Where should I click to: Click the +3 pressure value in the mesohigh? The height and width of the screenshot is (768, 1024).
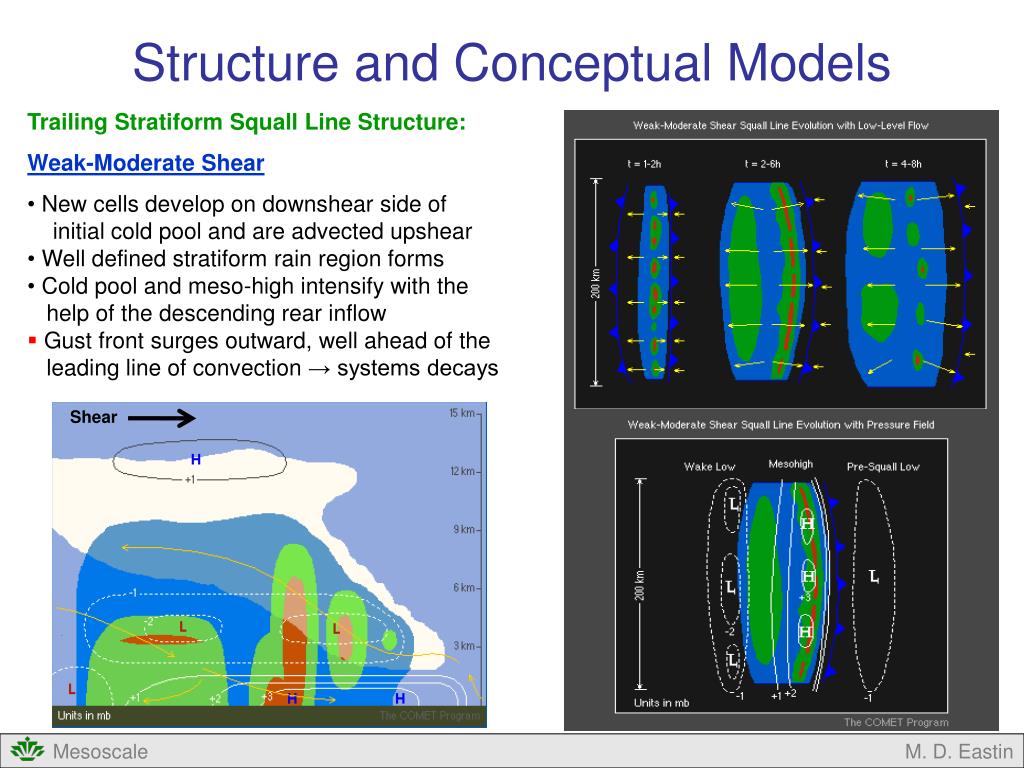pyautogui.click(x=805, y=598)
